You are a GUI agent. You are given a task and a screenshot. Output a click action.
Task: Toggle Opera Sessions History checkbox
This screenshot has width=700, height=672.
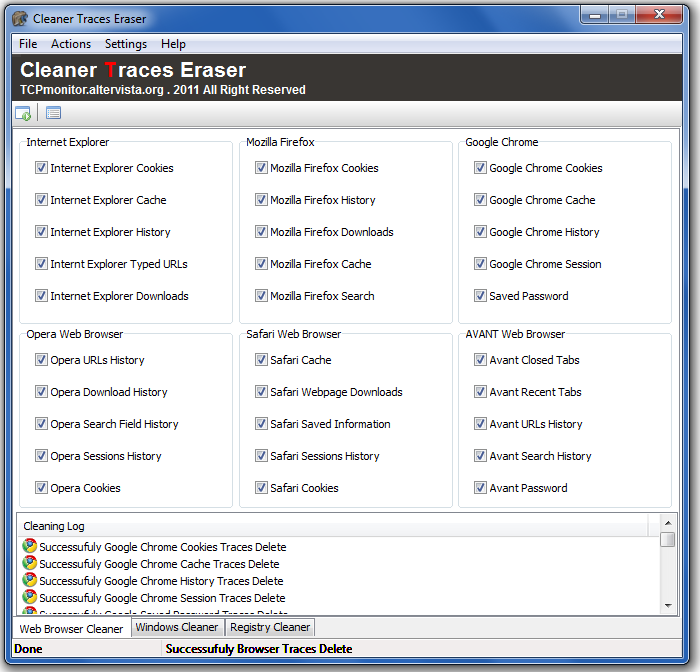pos(41,456)
